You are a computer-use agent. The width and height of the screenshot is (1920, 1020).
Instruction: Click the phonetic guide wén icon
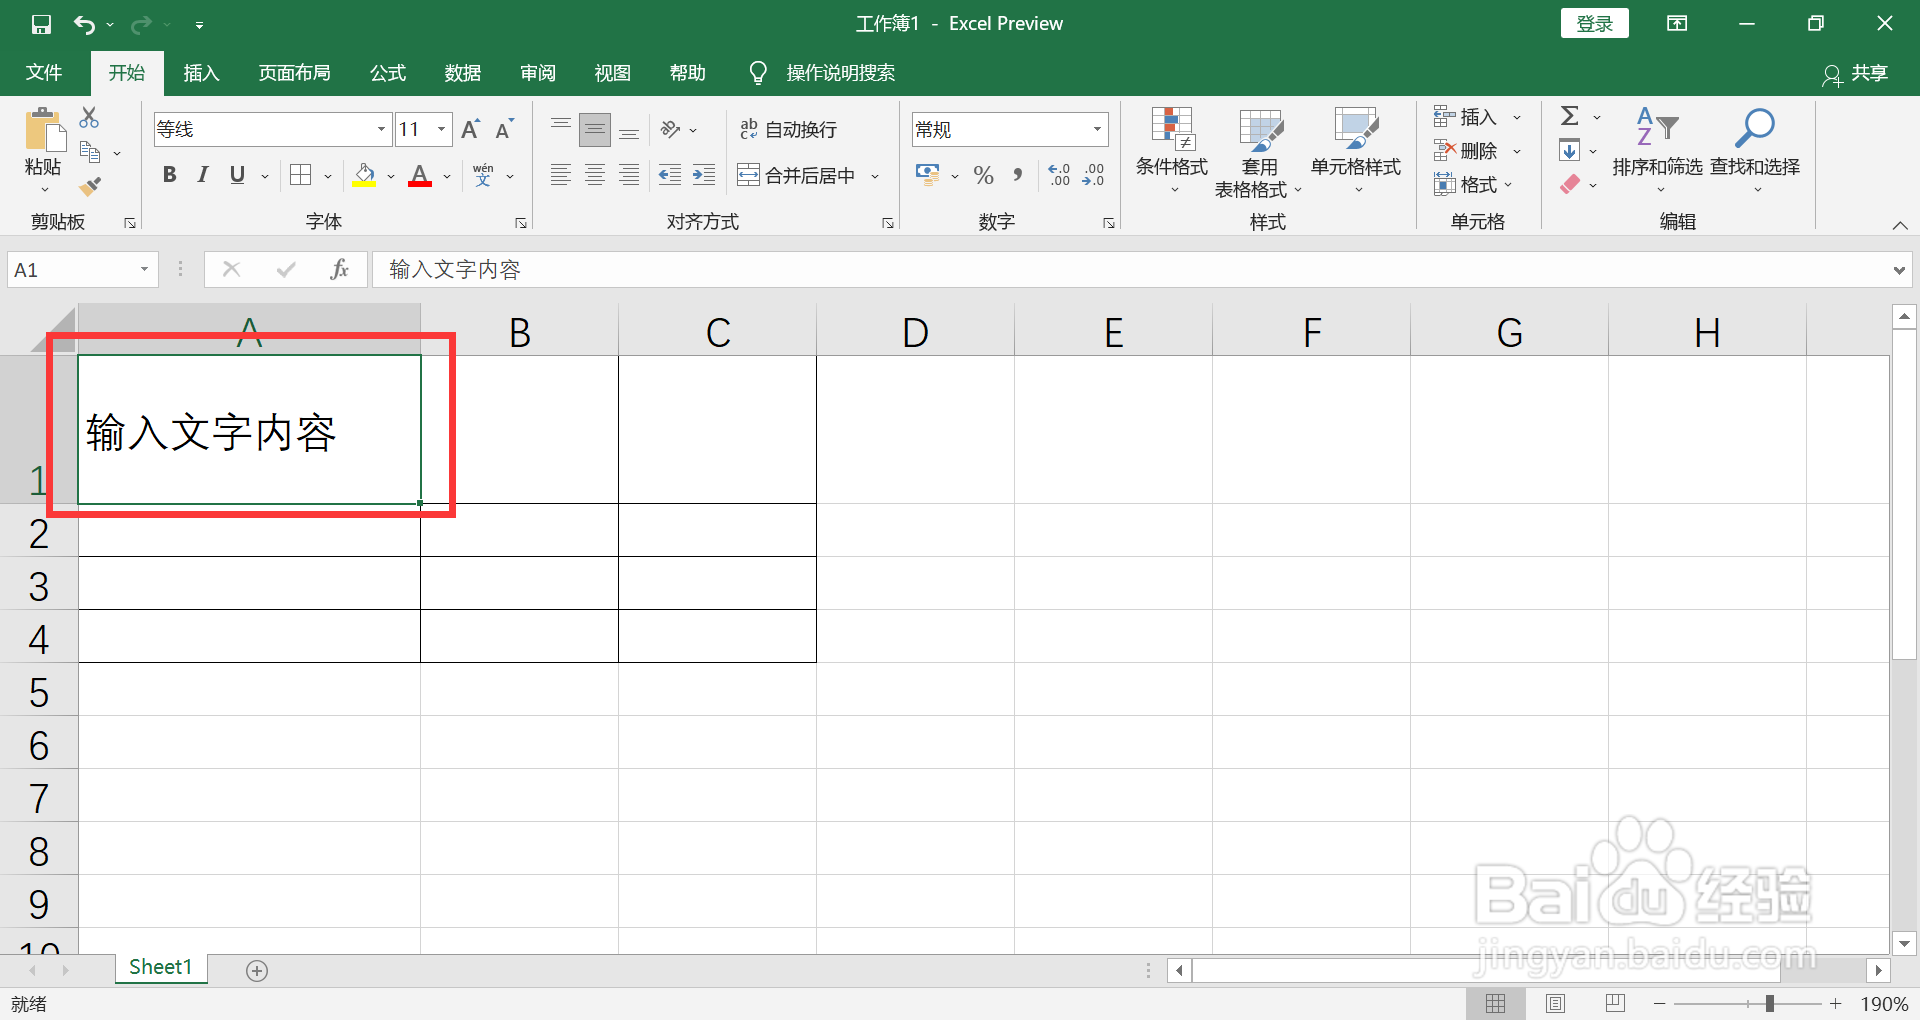(484, 175)
